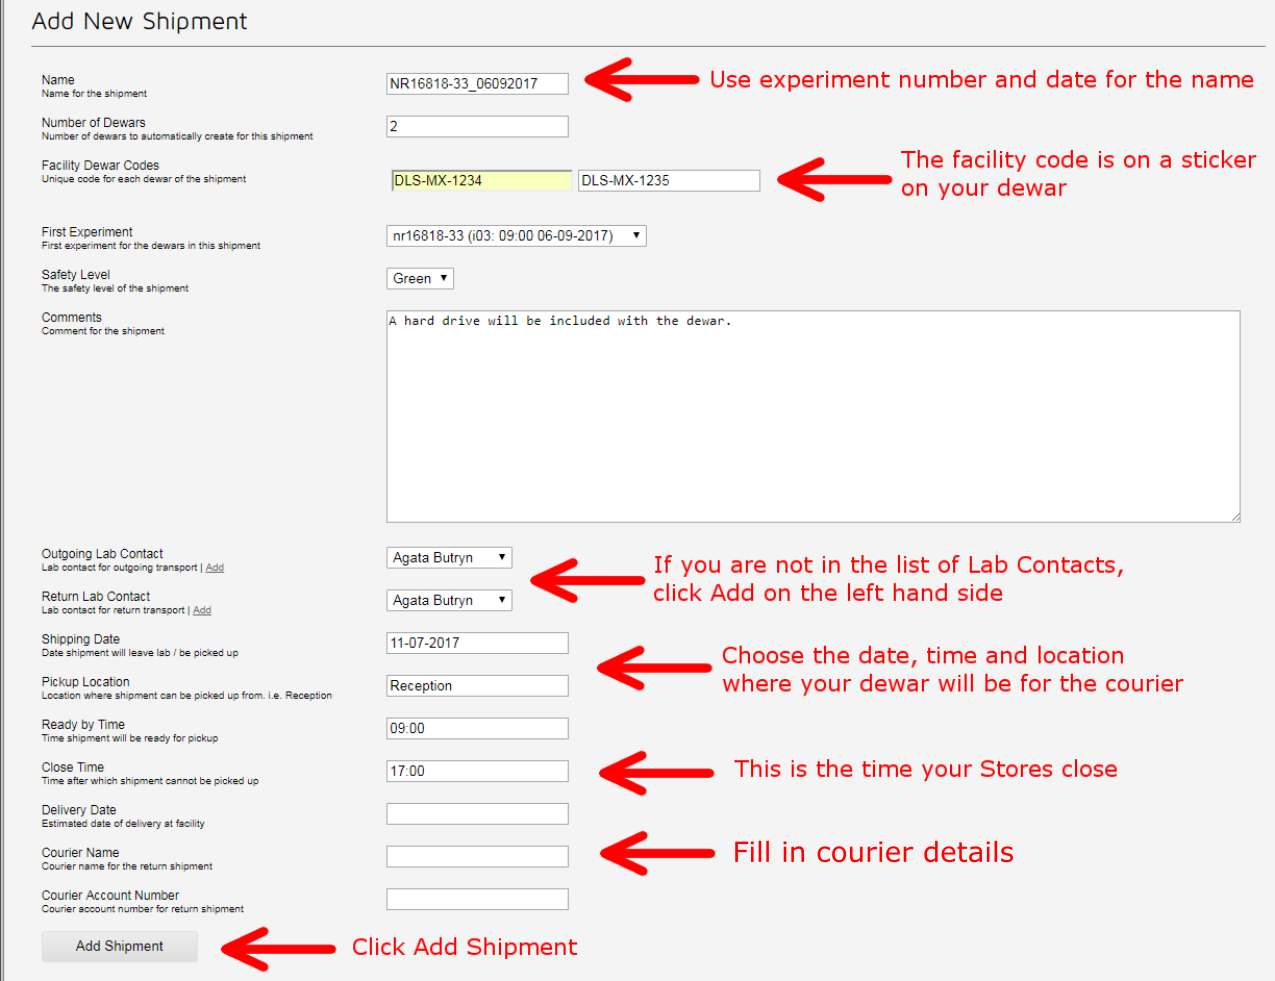Image resolution: width=1275 pixels, height=981 pixels.
Task: Click Add link for Outgoing Lab Contact
Action: pyautogui.click(x=215, y=568)
